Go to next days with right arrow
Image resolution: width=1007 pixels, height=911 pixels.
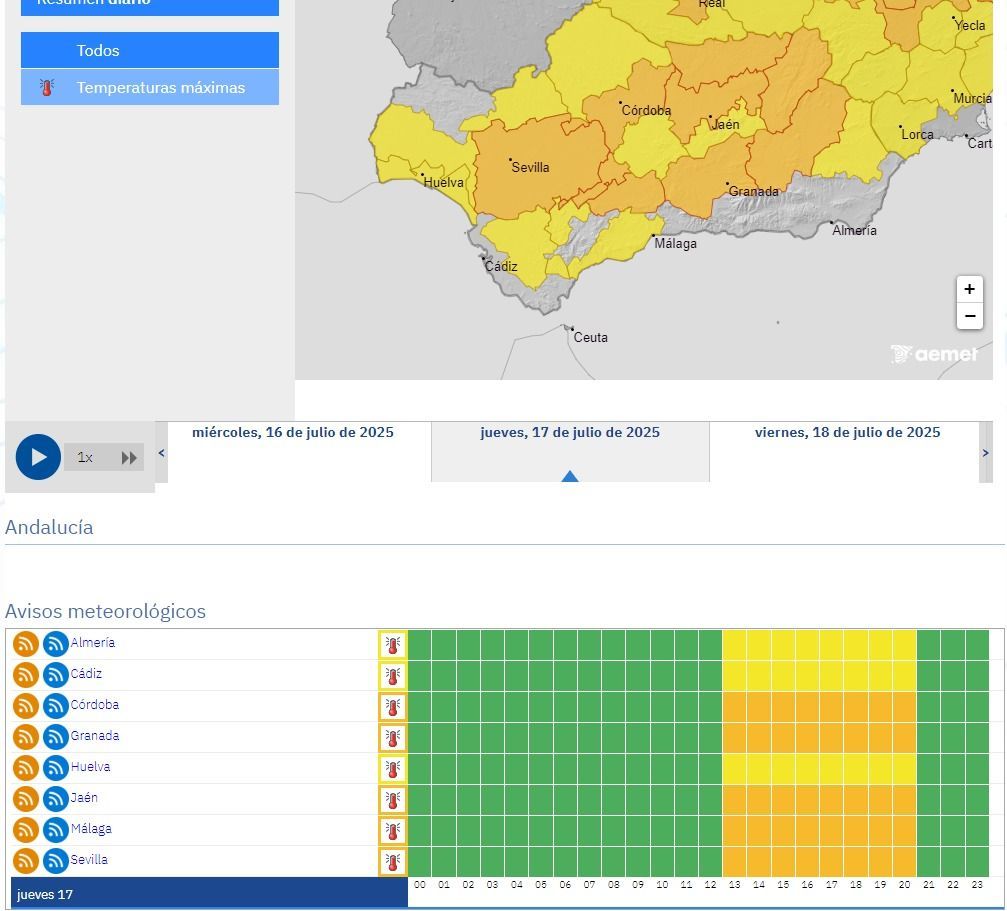(985, 453)
